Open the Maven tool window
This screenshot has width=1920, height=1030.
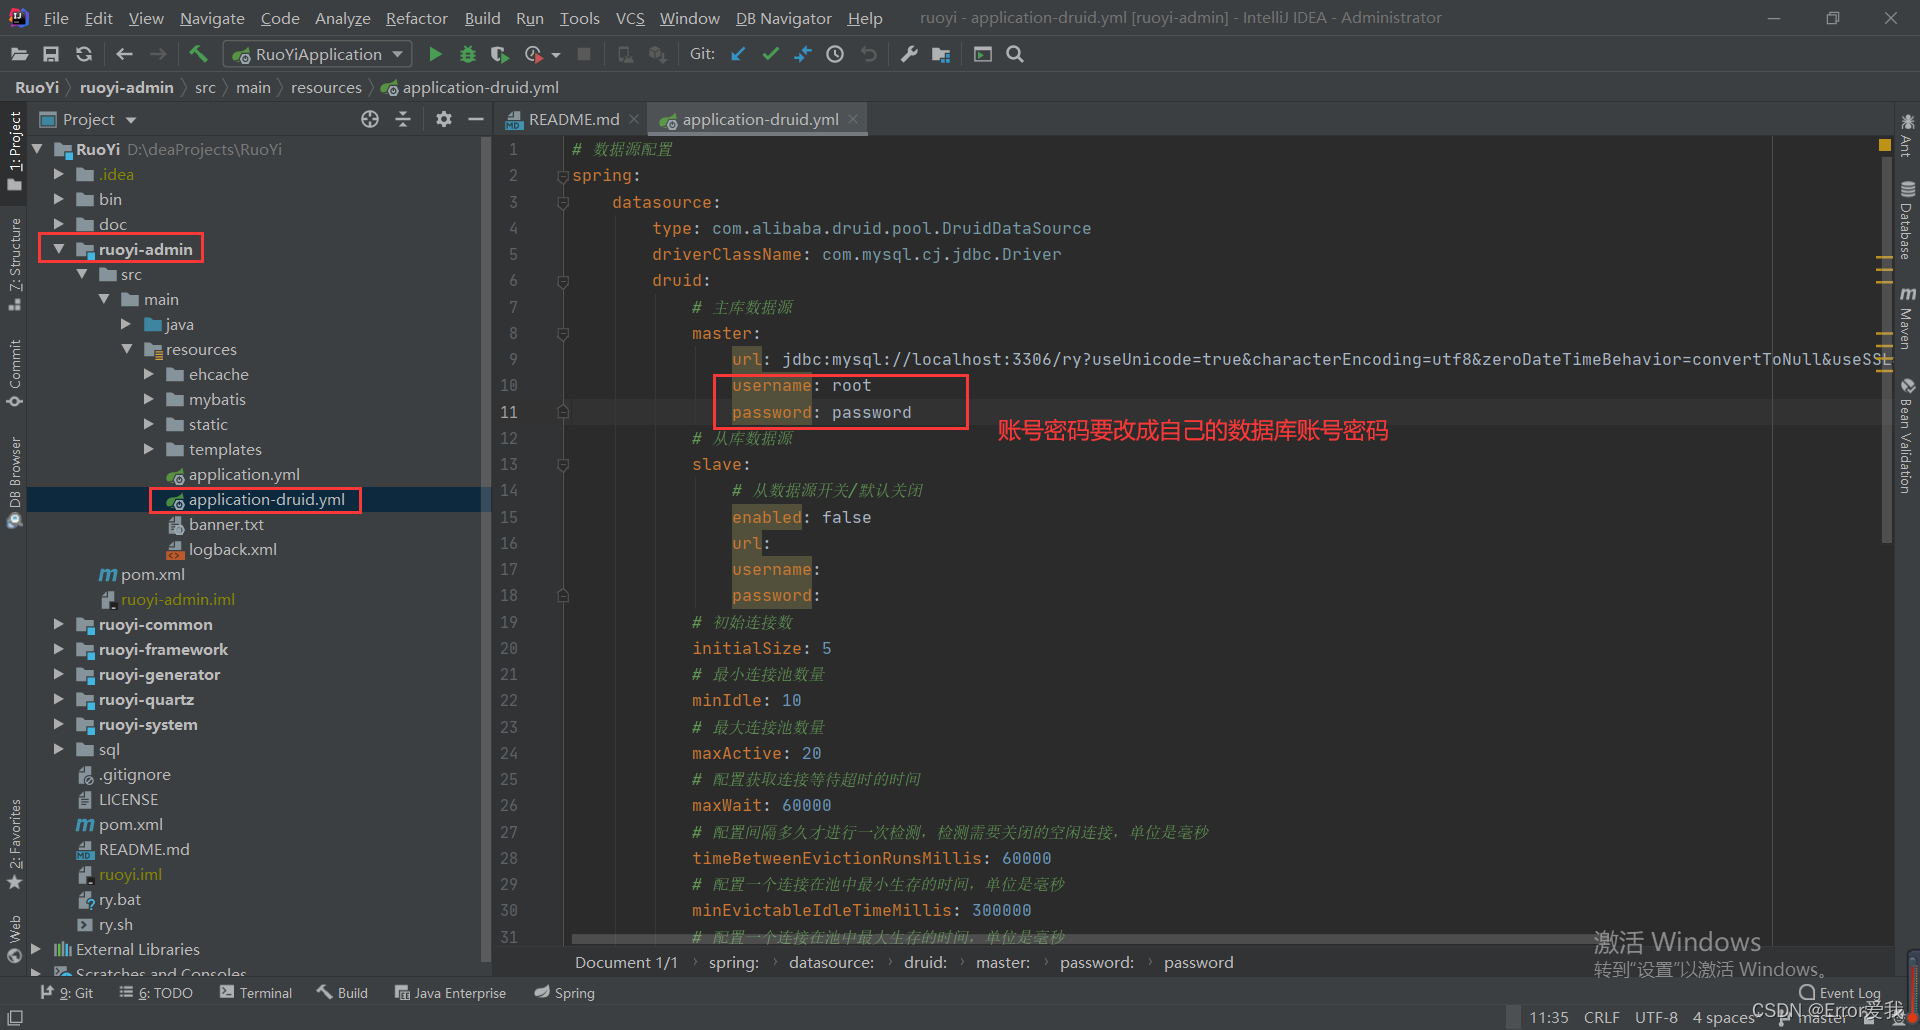pos(1907,319)
